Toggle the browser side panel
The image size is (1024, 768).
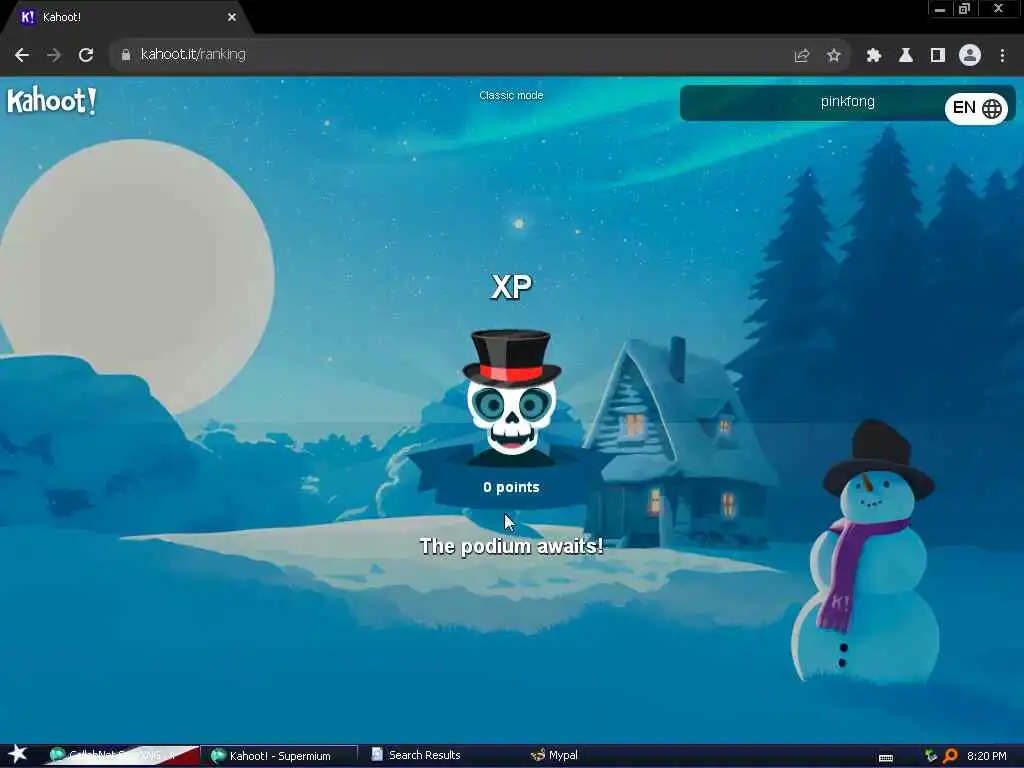point(938,56)
